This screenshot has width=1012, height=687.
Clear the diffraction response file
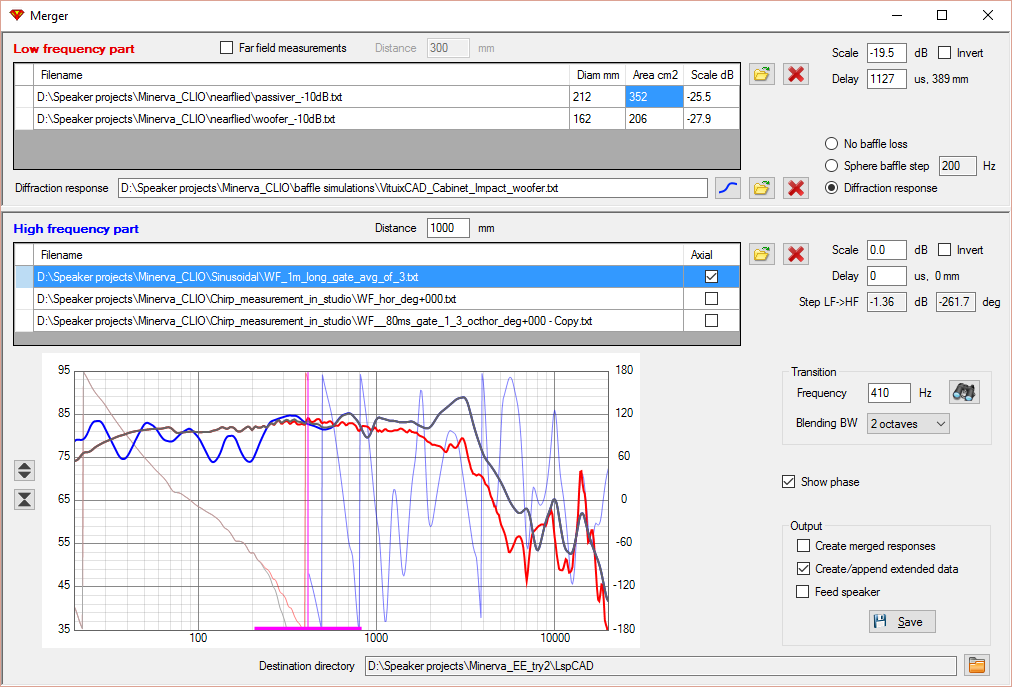(x=796, y=188)
